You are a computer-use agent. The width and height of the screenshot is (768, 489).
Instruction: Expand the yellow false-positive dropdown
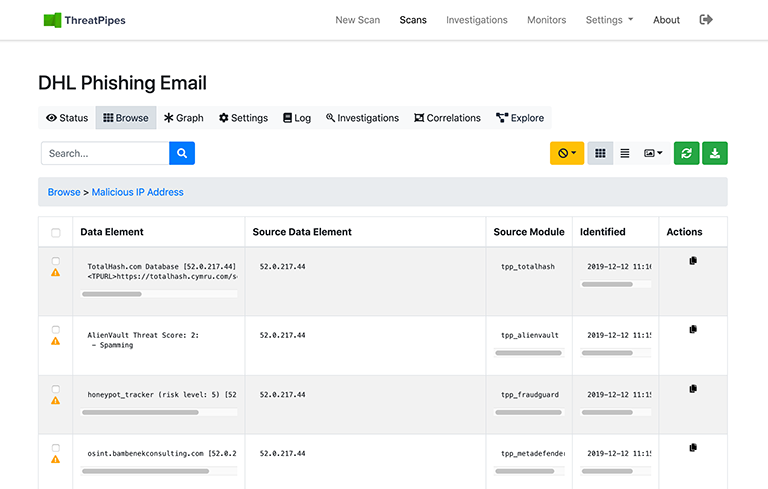click(567, 153)
